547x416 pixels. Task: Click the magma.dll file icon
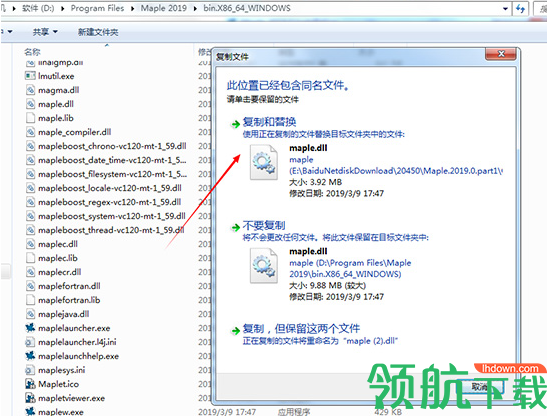pyautogui.click(x=30, y=90)
